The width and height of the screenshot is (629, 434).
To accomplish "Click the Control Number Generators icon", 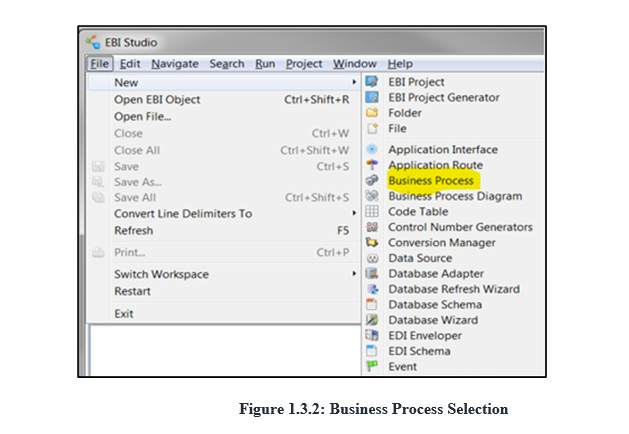I will click(372, 227).
